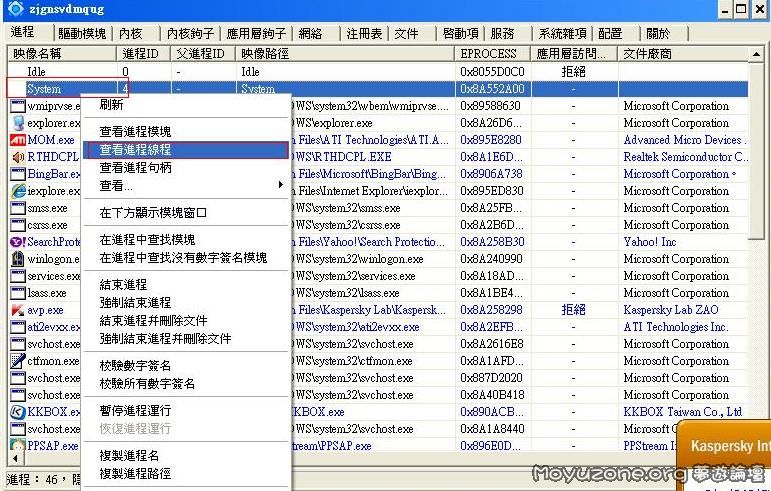
Task: Select 查看進程句柄 menu entry
Action: pos(186,168)
